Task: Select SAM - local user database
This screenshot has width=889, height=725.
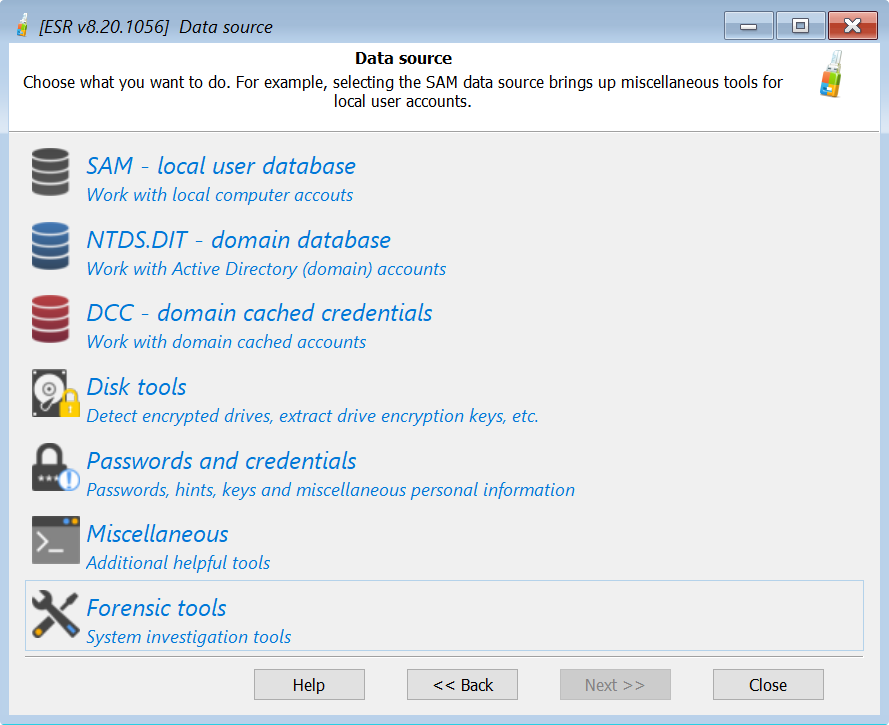Action: (221, 166)
